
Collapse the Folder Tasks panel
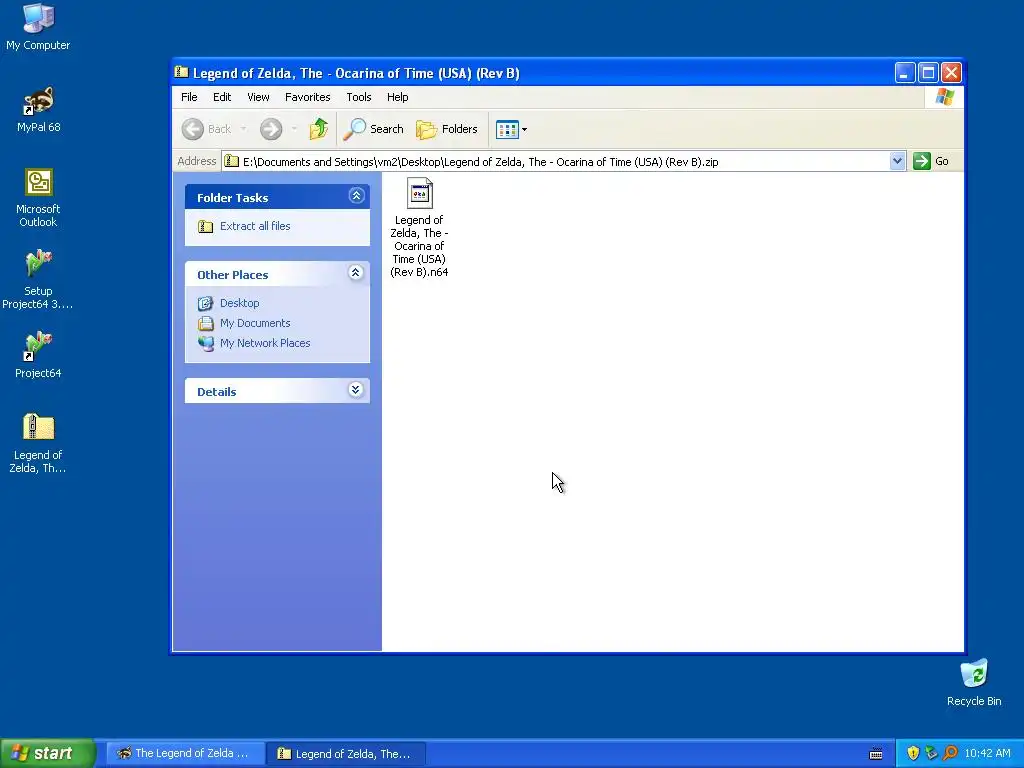(356, 196)
